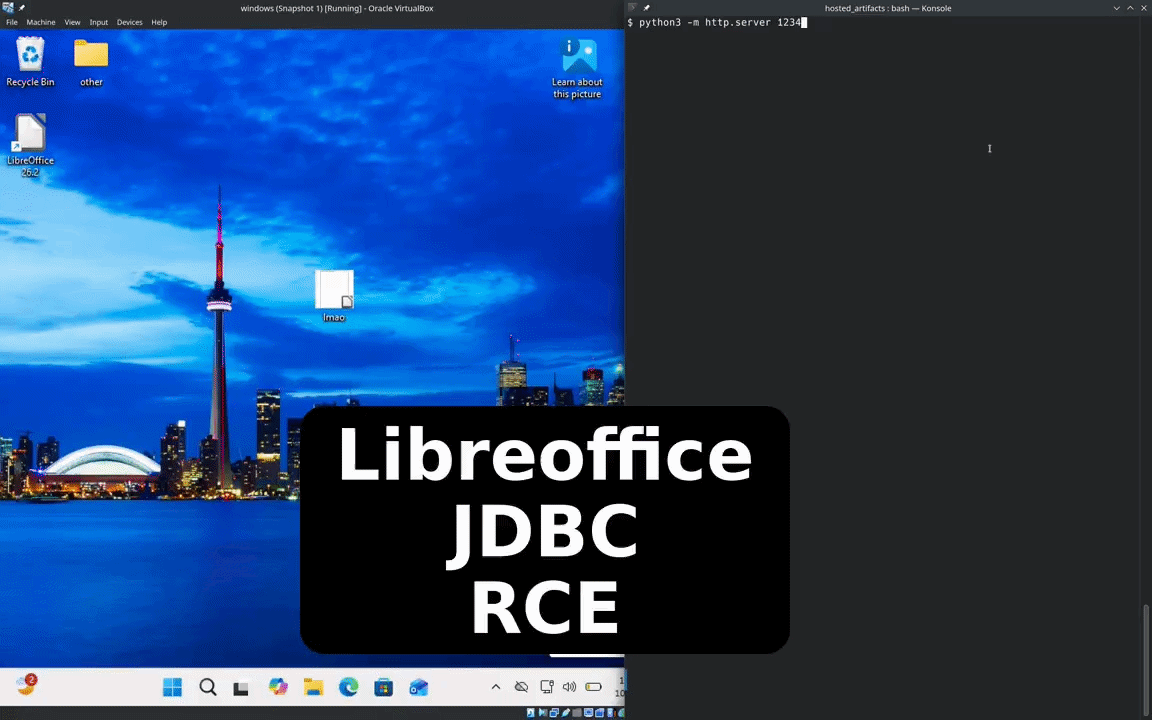
Task: Open the Windows Start menu
Action: pyautogui.click(x=173, y=687)
